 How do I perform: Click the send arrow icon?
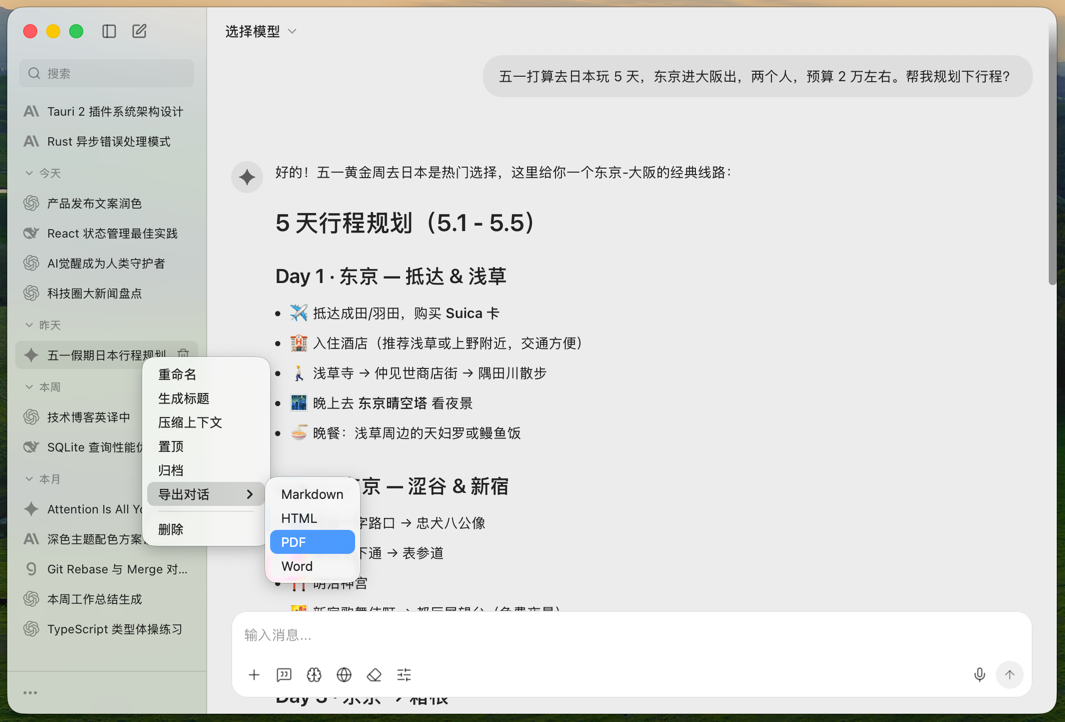tap(1010, 675)
